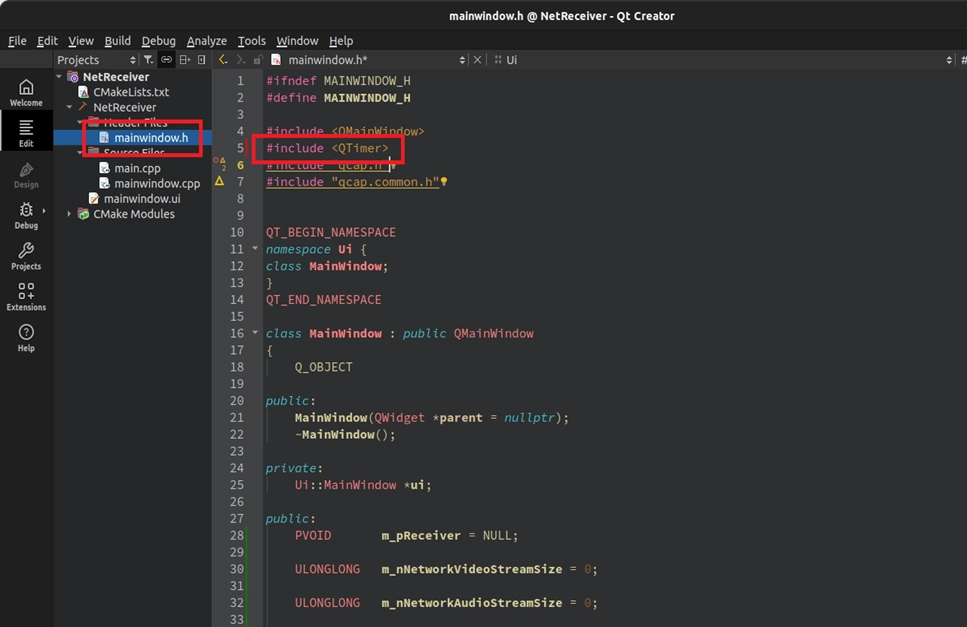The height and width of the screenshot is (627, 967).
Task: Open the Extensions mode
Action: [x=26, y=297]
